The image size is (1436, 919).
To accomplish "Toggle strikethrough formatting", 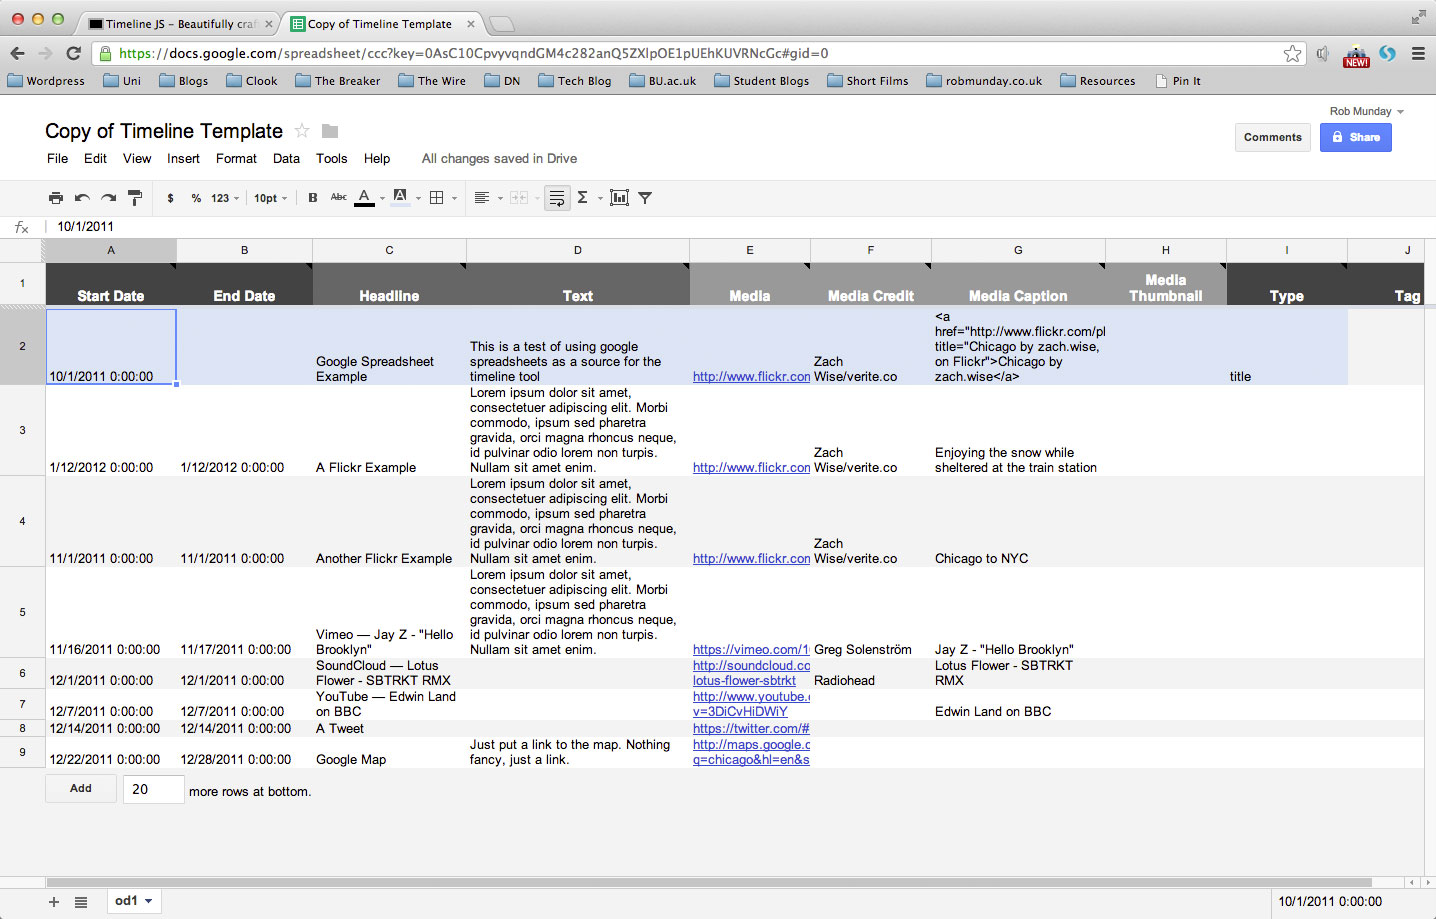I will pos(339,198).
